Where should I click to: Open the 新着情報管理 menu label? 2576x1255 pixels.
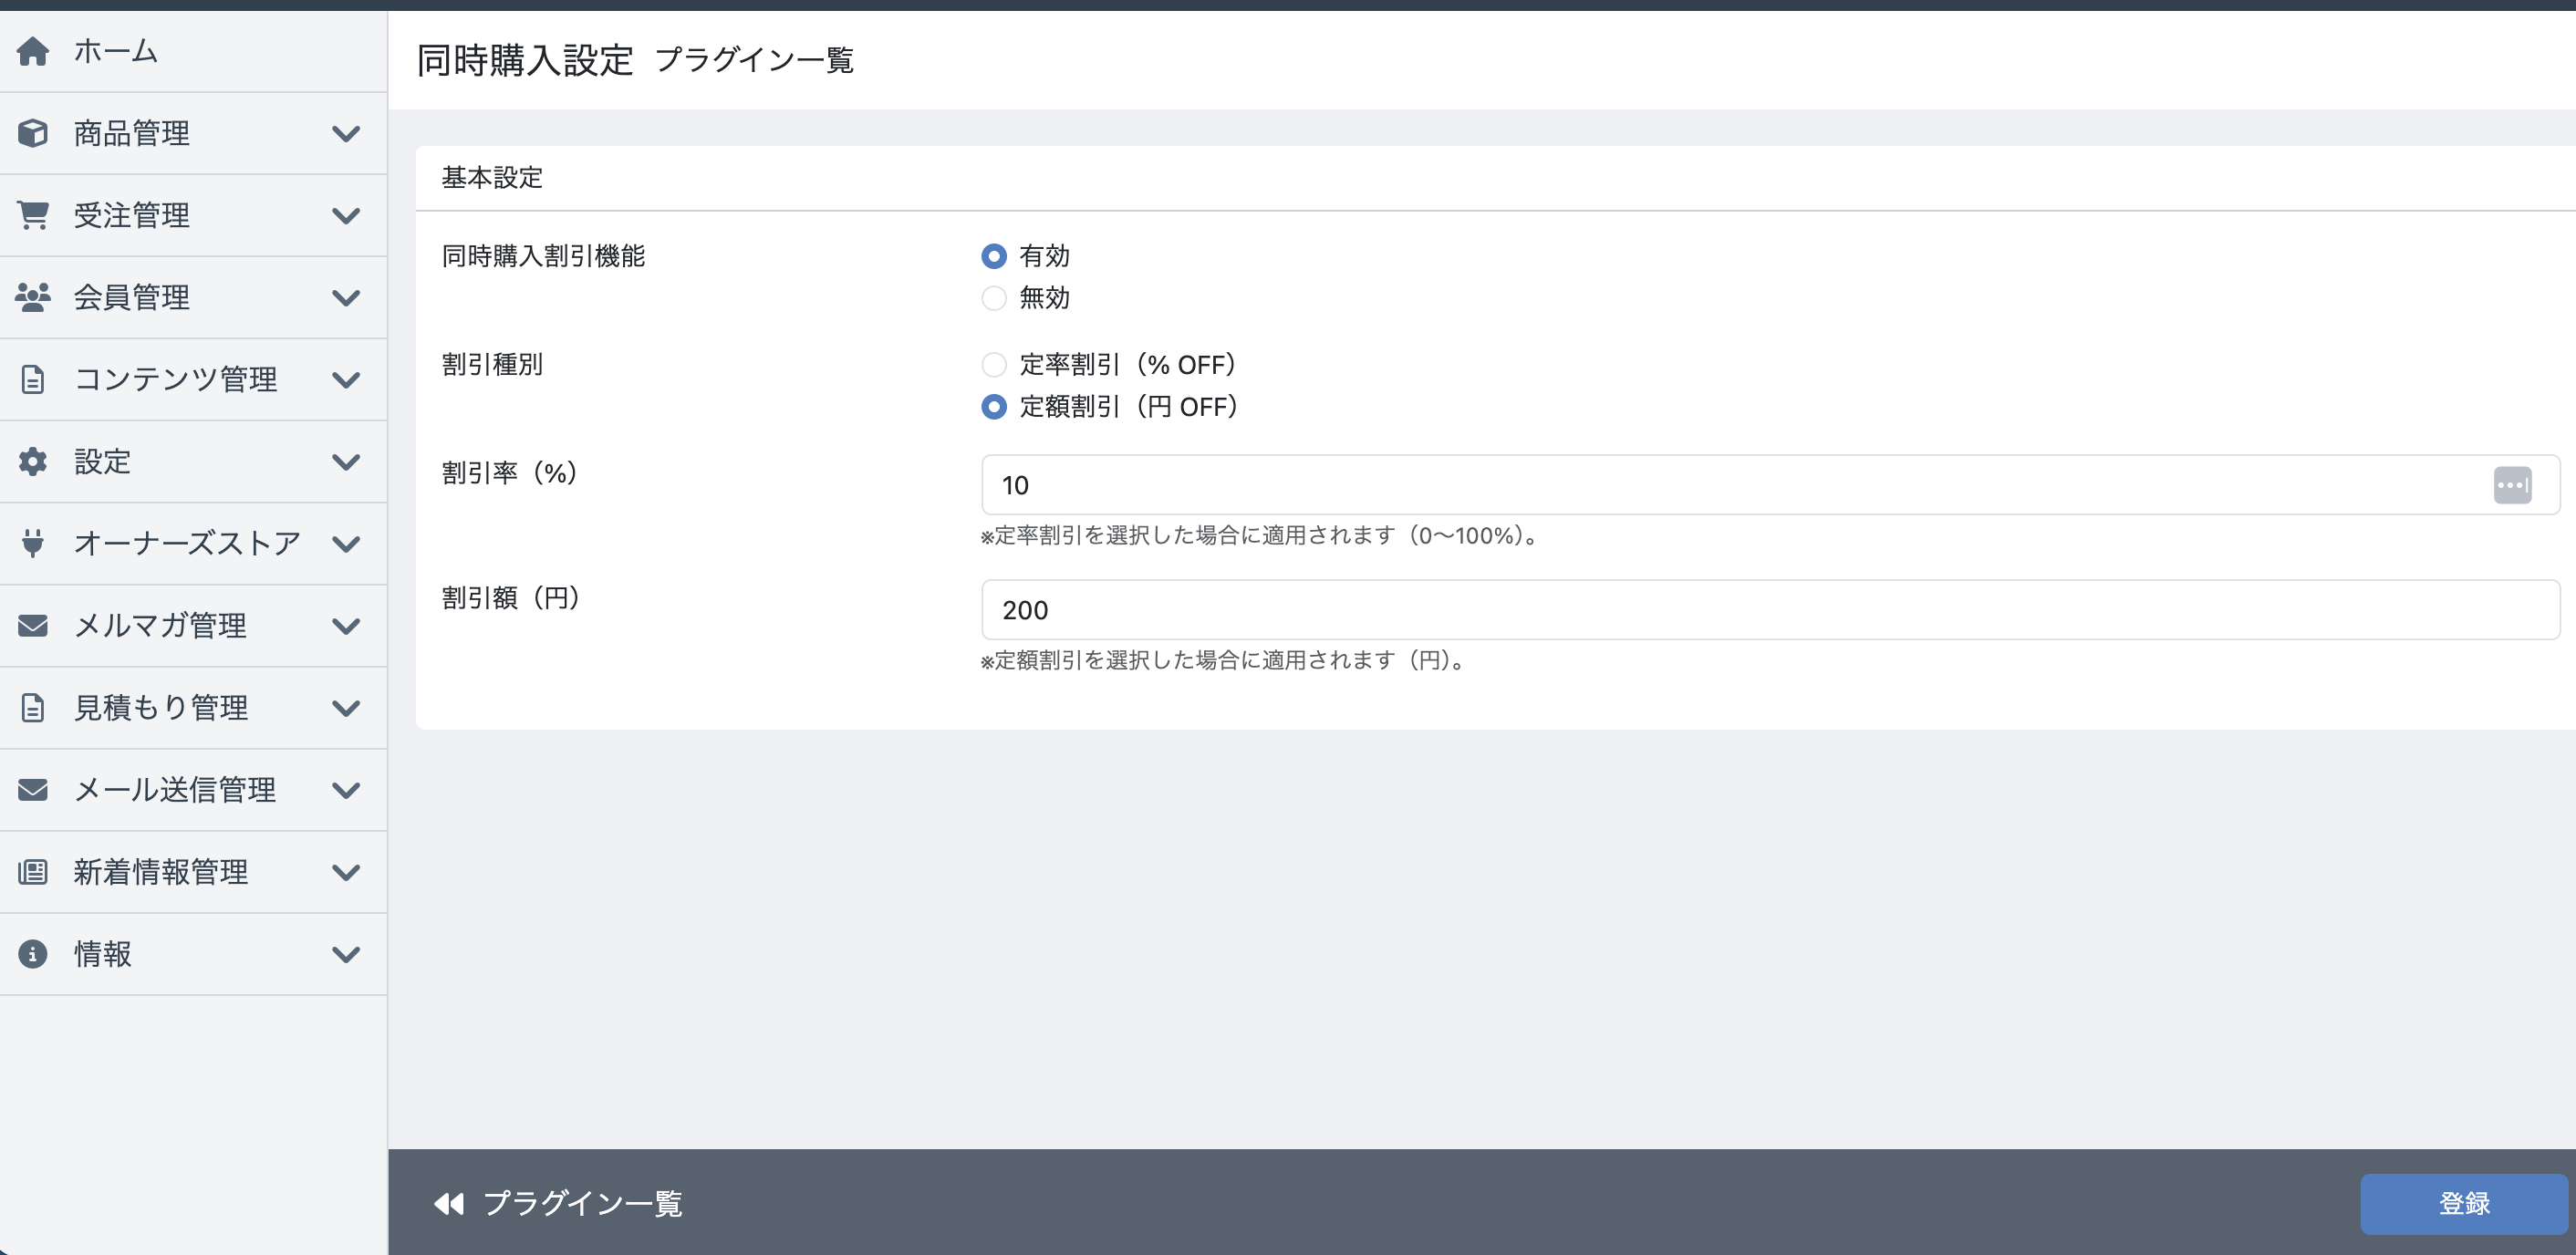pos(160,871)
